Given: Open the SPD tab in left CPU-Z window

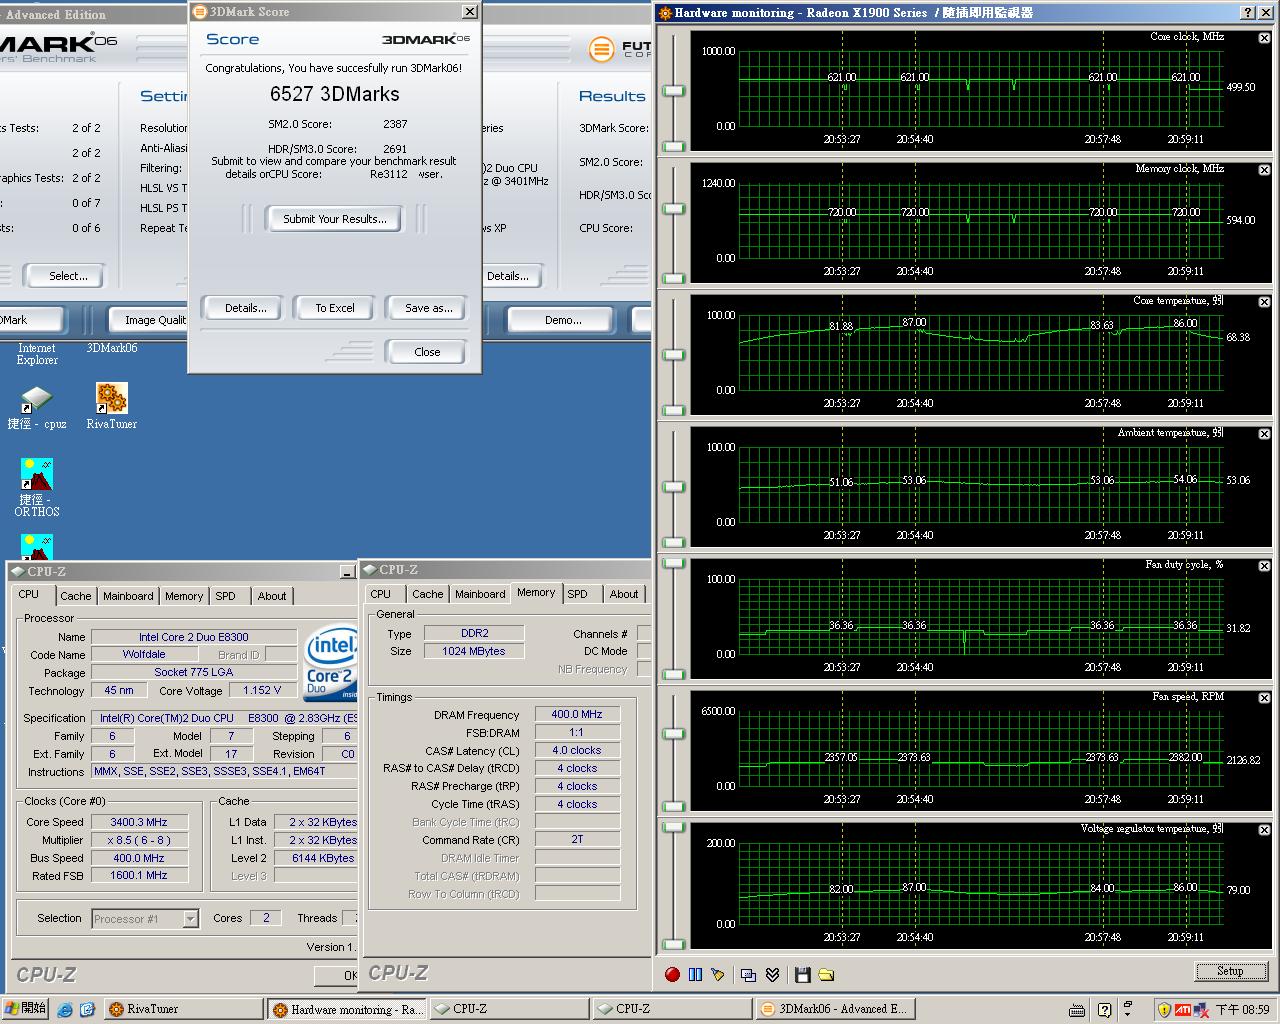Looking at the screenshot, I should click(226, 596).
